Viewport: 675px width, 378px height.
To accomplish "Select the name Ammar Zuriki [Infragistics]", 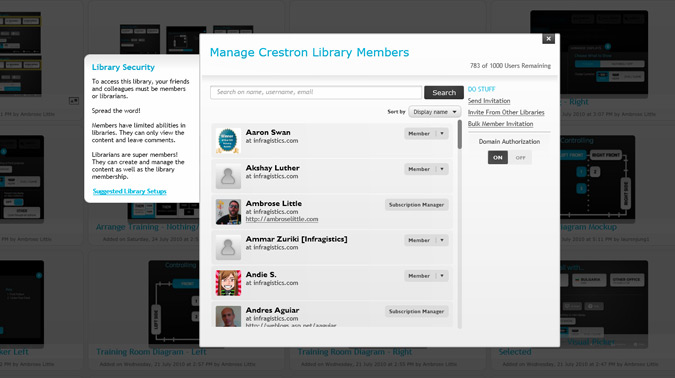I will point(296,239).
